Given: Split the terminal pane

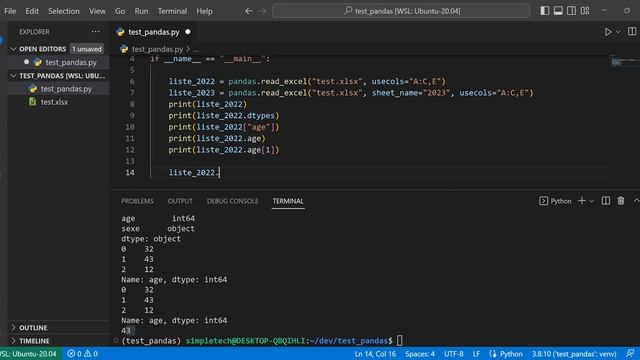Looking at the screenshot, I should (x=606, y=200).
